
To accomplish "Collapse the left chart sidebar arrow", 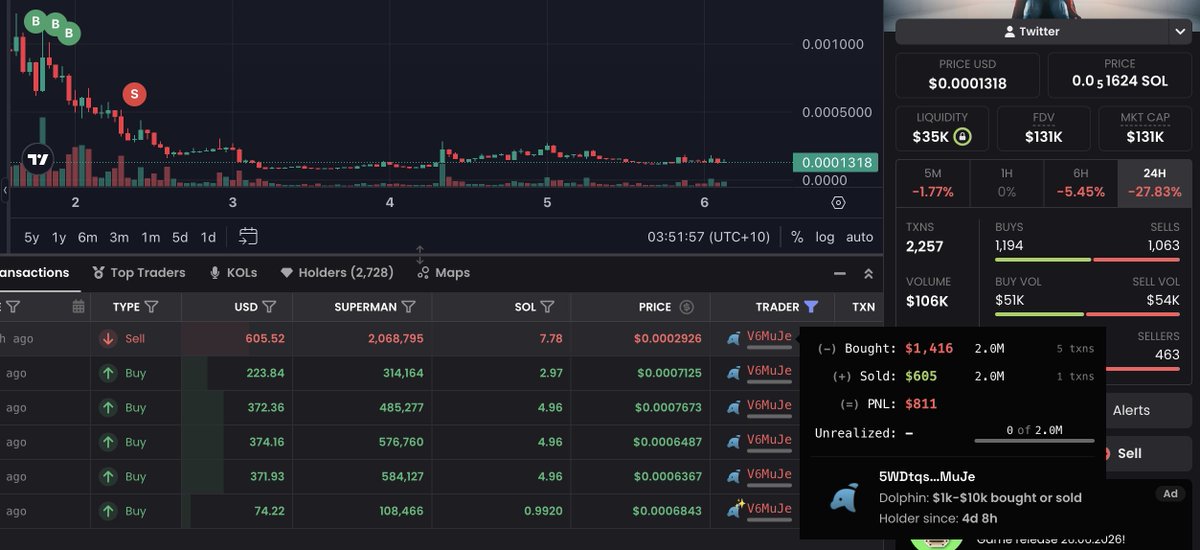I will pos(5,190).
